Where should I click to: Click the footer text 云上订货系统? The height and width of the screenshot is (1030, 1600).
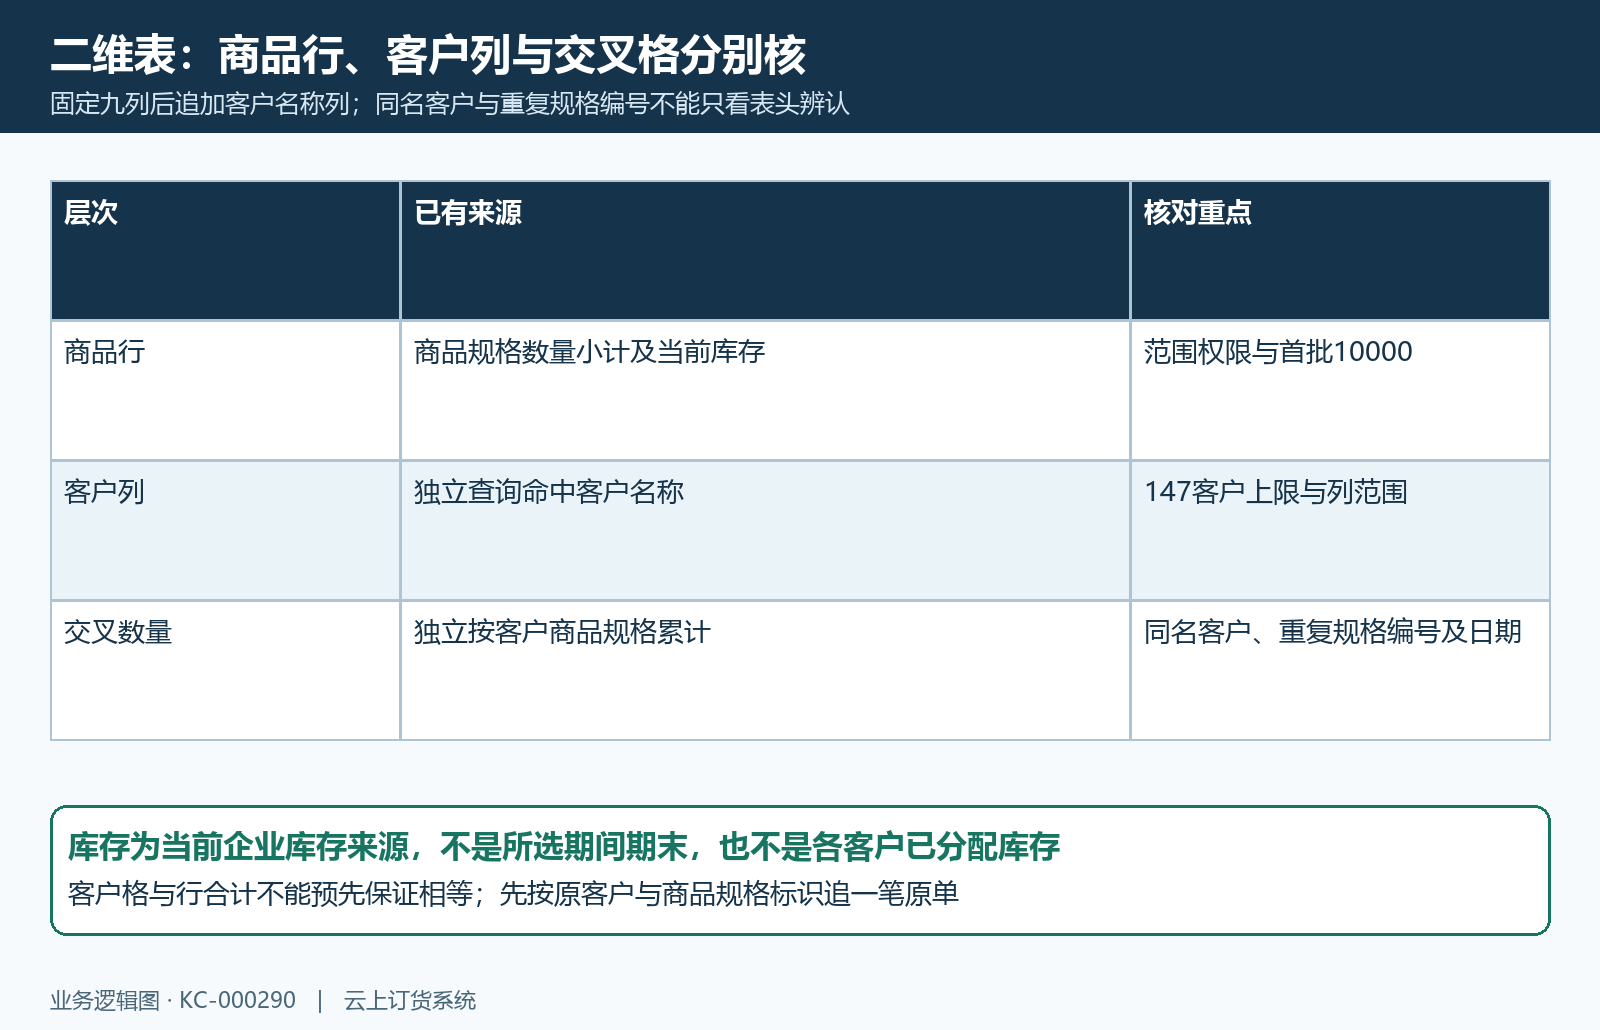coord(410,1000)
